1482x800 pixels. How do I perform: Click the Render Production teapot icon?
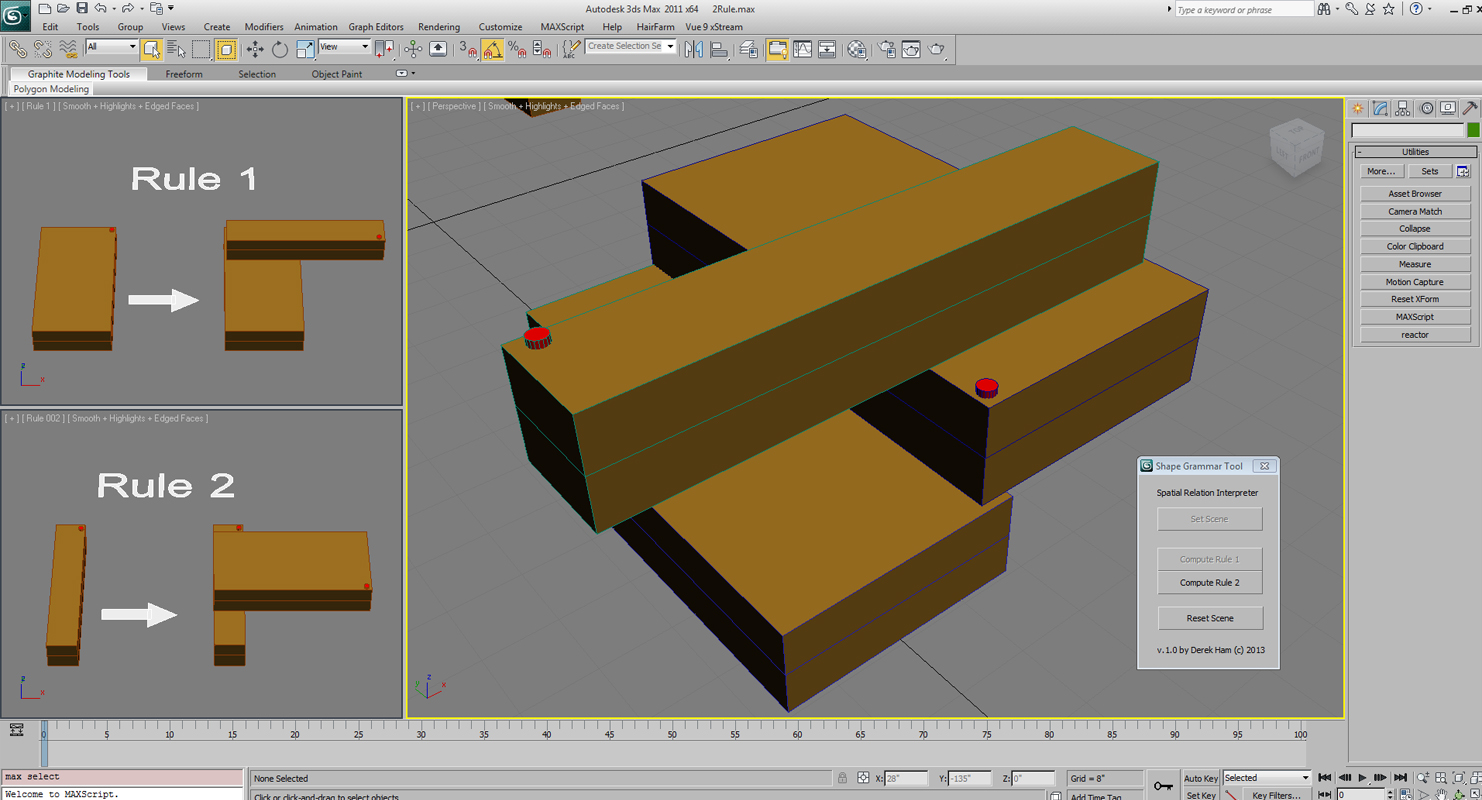pos(936,49)
